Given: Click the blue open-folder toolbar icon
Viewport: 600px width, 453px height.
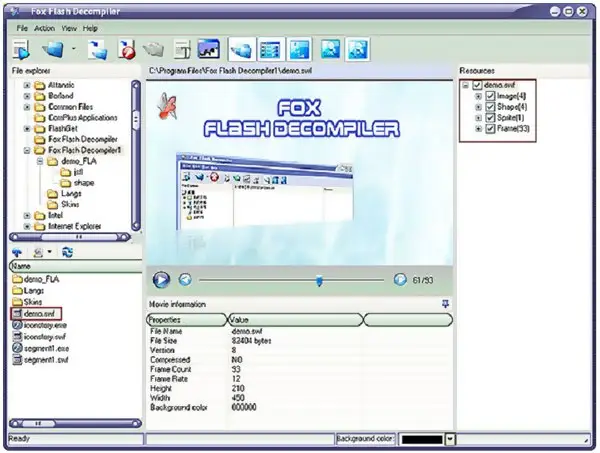Looking at the screenshot, I should point(52,49).
